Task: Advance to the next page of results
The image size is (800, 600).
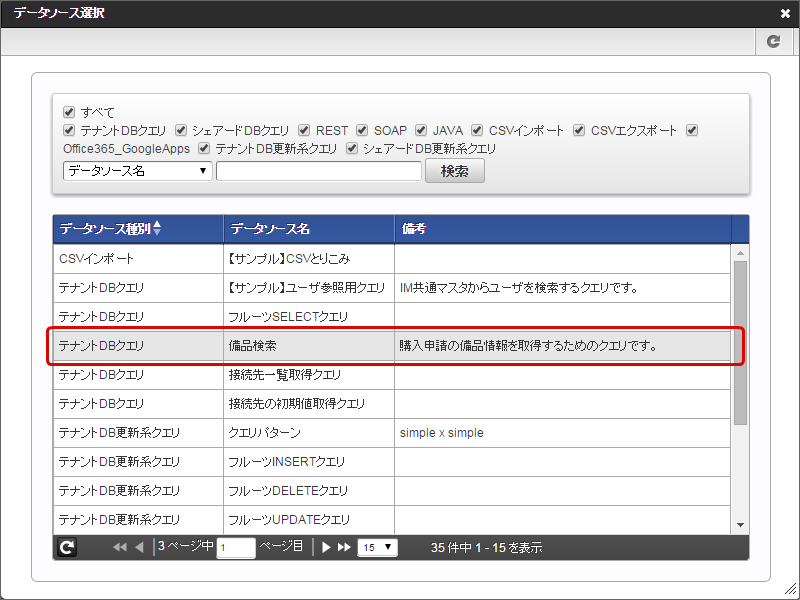Action: [x=326, y=548]
